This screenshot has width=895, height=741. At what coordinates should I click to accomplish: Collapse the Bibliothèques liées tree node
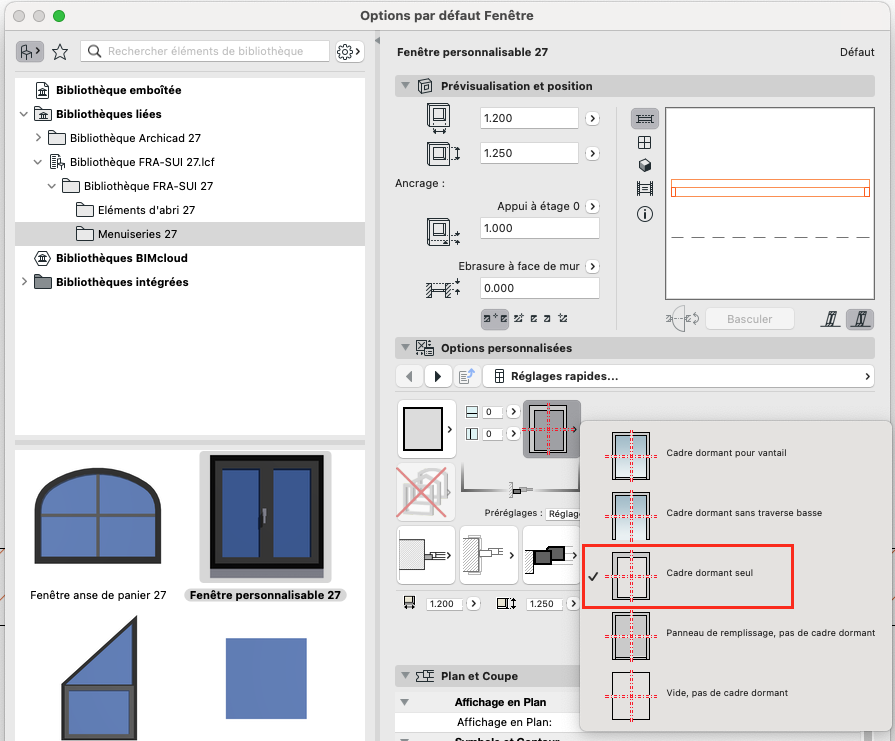click(x=24, y=114)
